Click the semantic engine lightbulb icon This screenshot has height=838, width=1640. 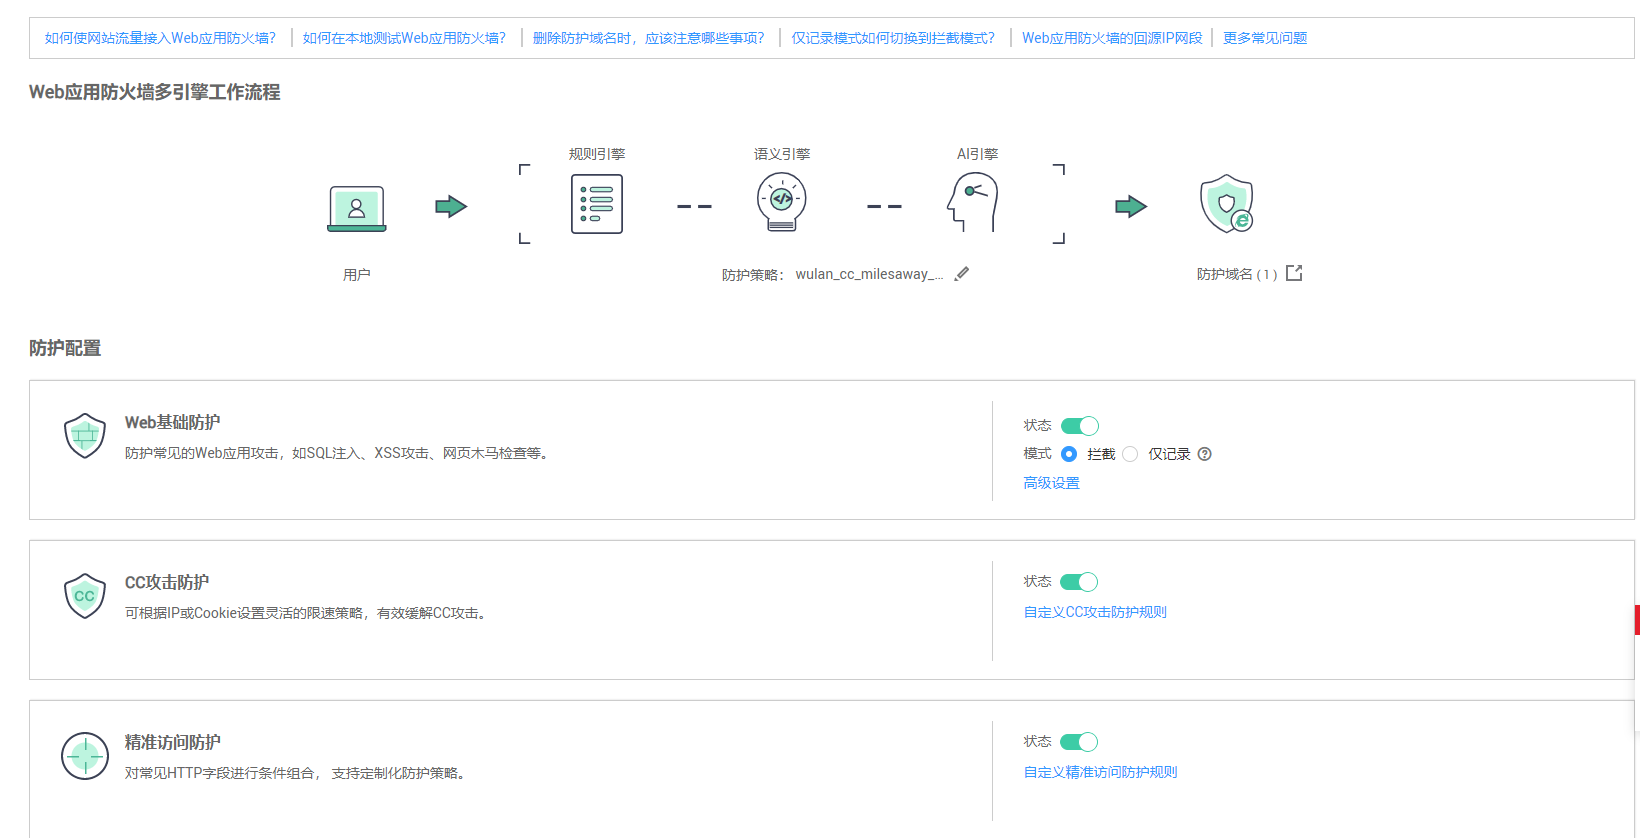click(782, 203)
